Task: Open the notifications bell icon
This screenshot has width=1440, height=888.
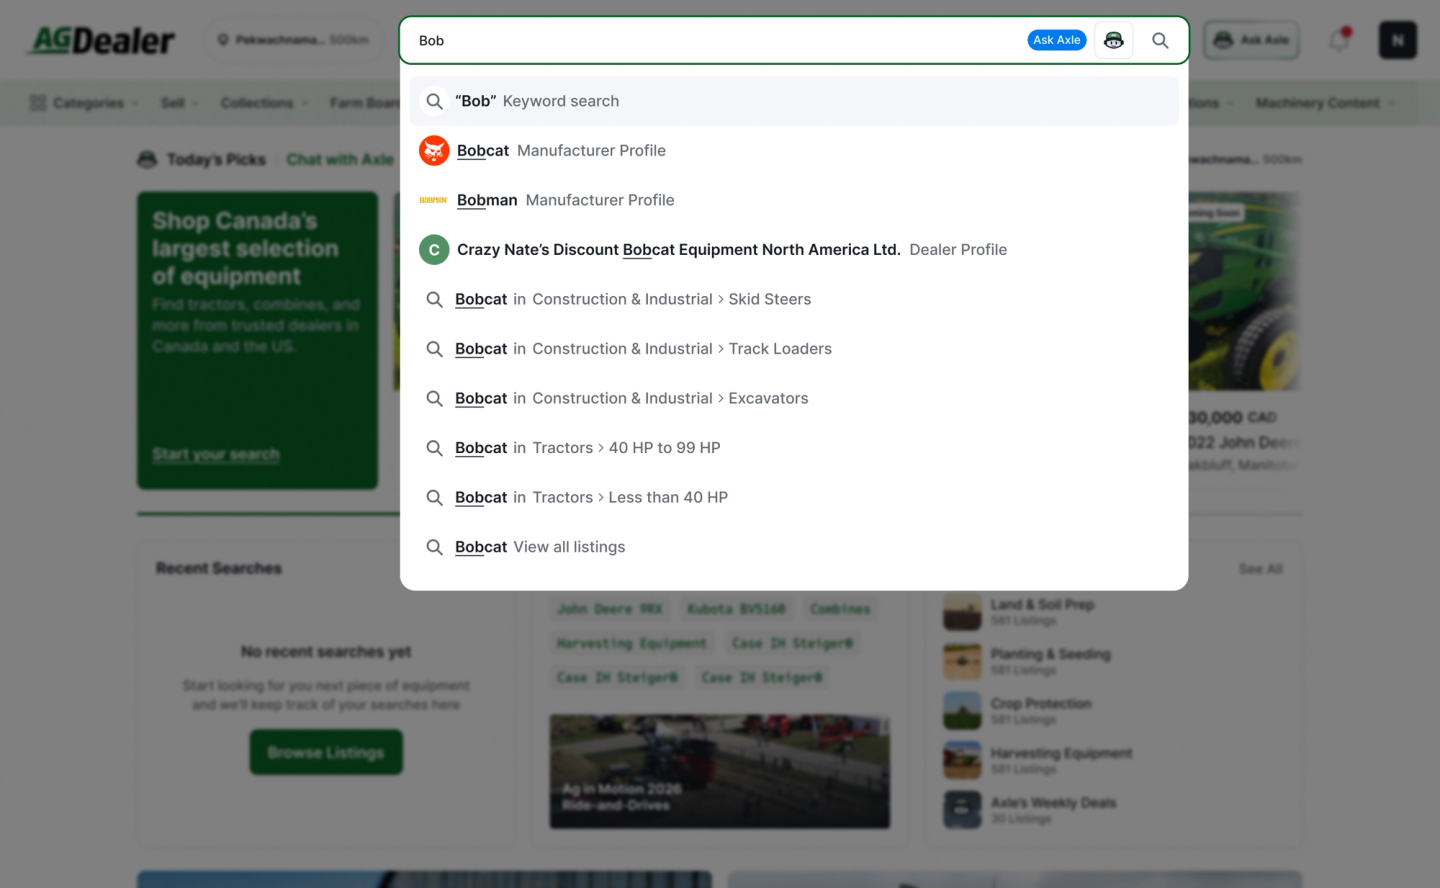Action: tap(1339, 40)
